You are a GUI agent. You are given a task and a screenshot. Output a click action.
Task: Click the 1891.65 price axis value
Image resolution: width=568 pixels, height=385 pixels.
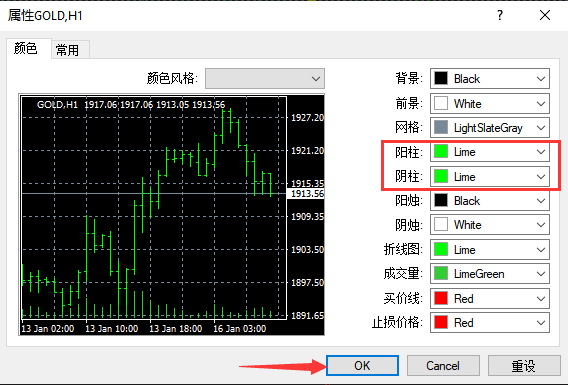307,315
